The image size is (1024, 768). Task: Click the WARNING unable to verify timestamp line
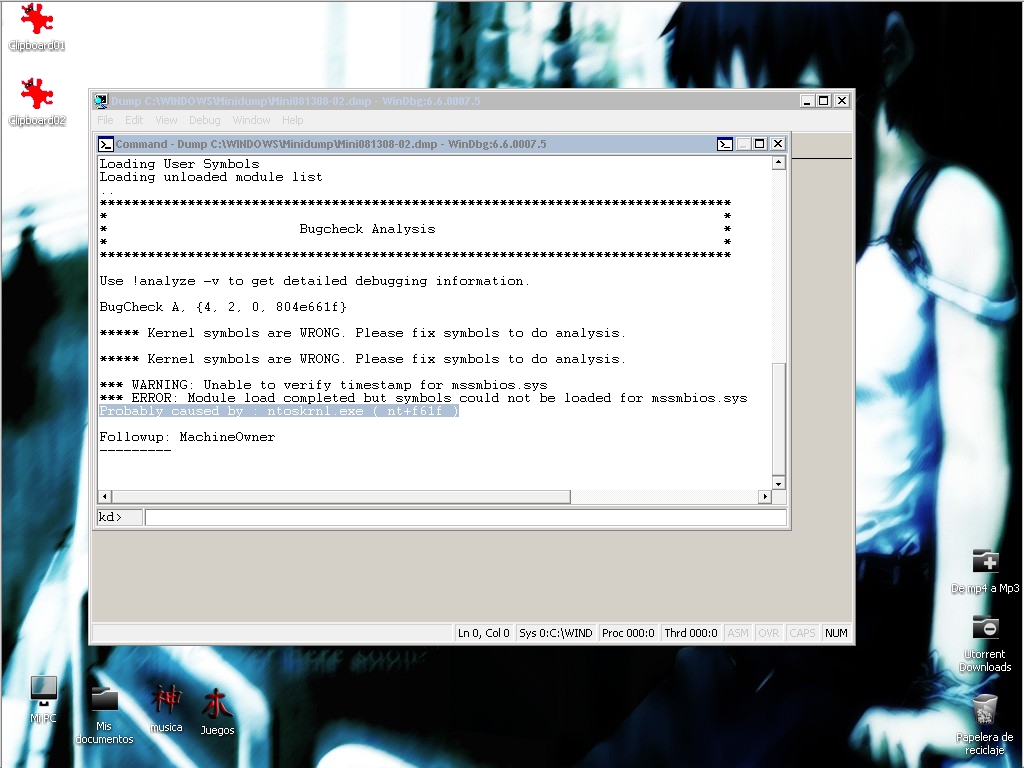323,385
